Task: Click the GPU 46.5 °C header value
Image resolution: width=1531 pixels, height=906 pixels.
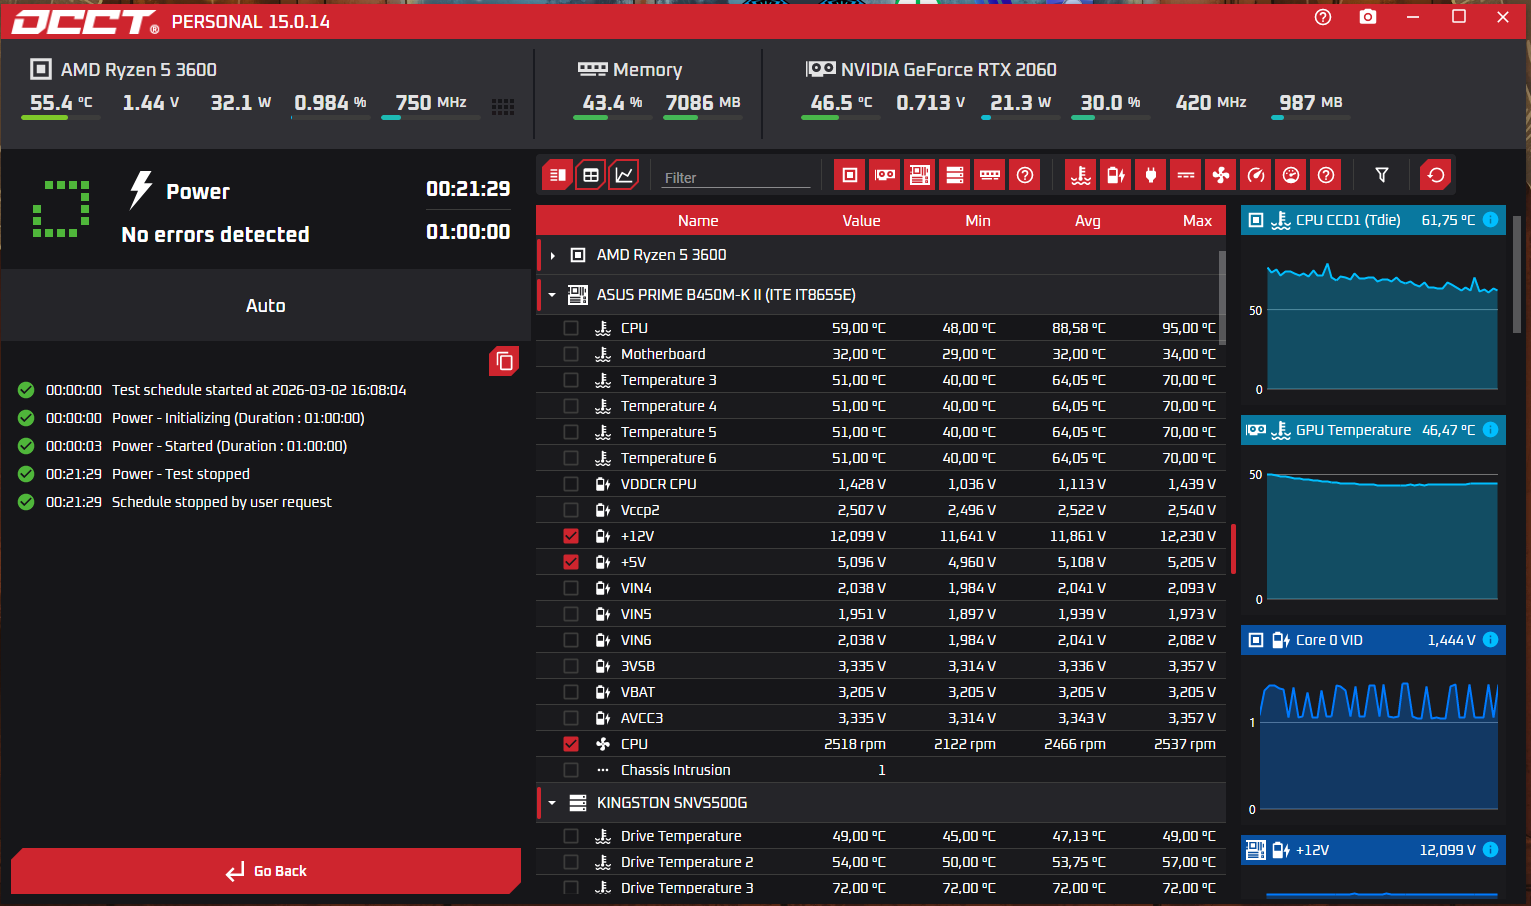Action: coord(841,103)
